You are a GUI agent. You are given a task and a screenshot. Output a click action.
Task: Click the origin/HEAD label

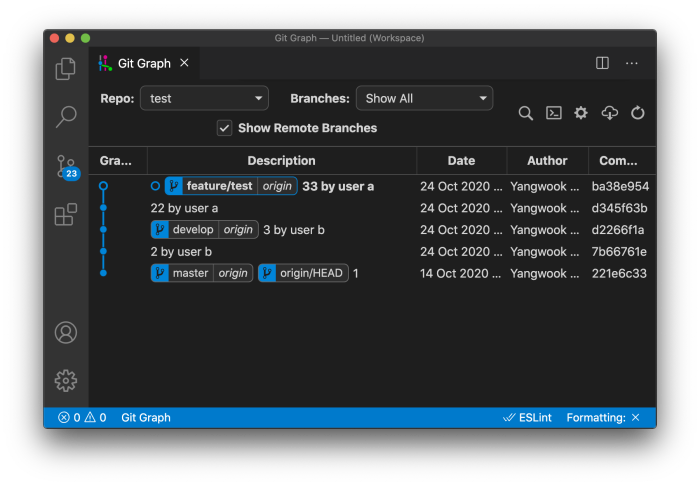[311, 273]
